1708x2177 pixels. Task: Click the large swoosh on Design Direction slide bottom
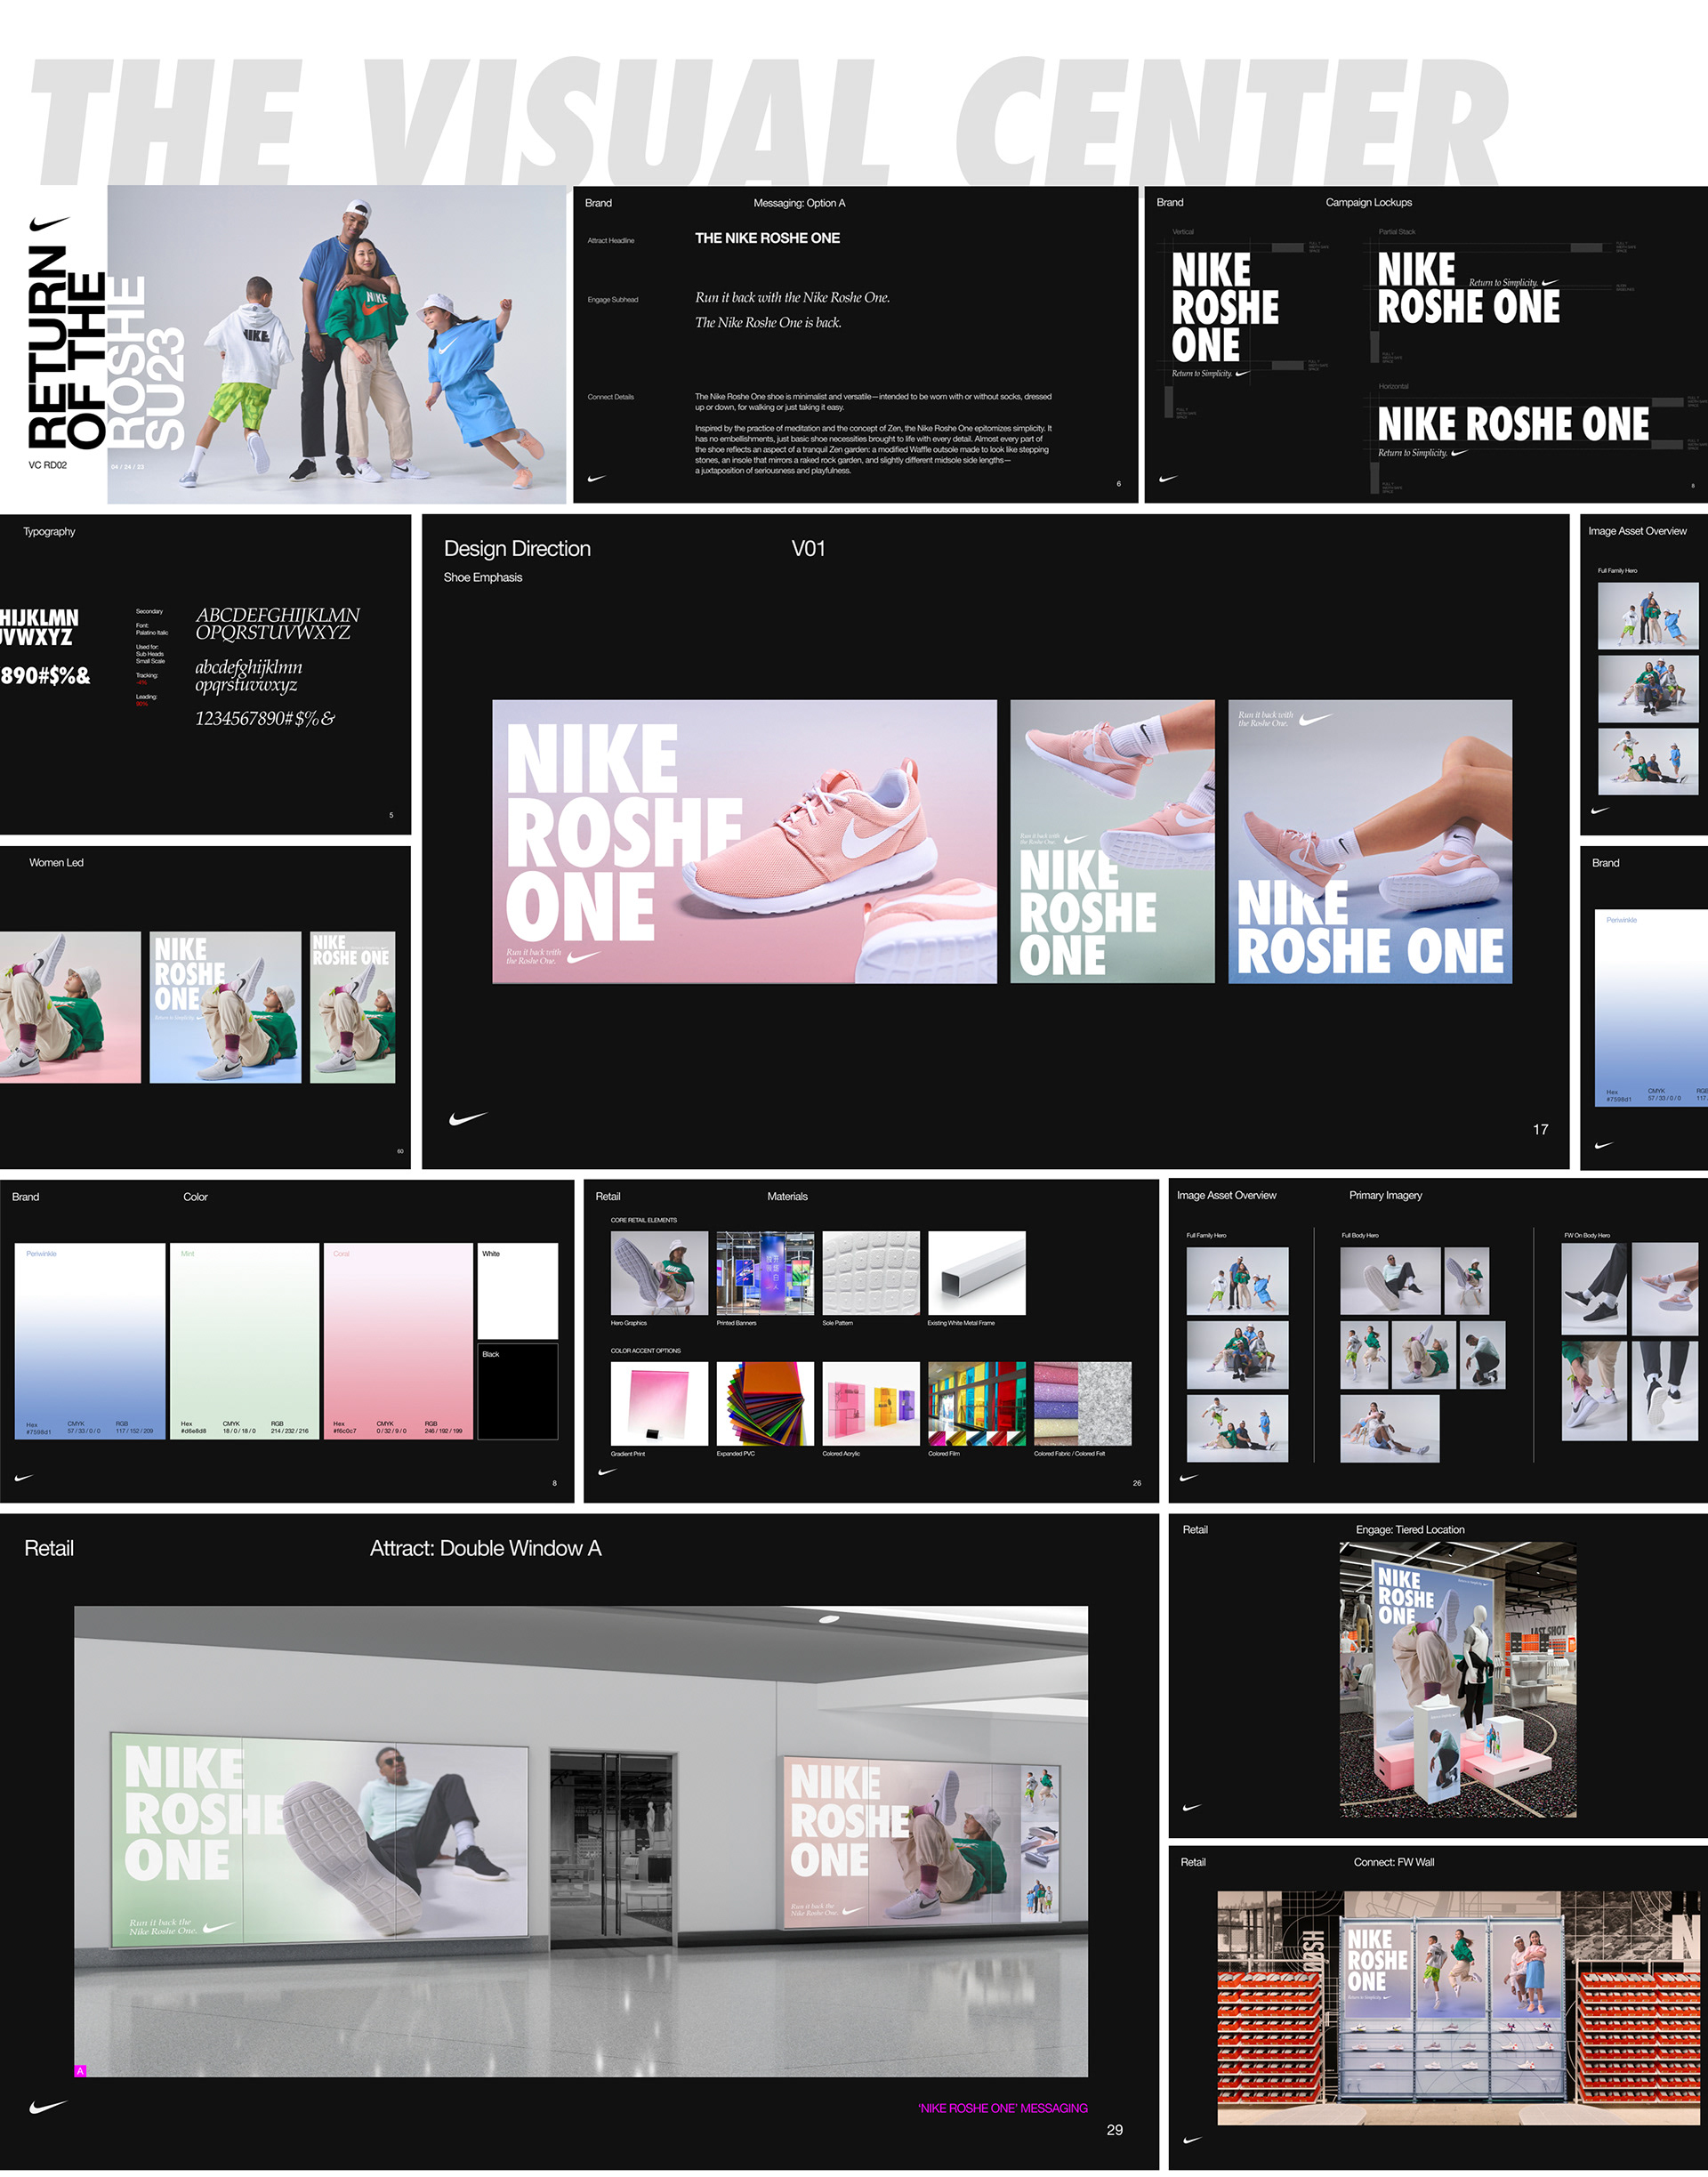[468, 1118]
